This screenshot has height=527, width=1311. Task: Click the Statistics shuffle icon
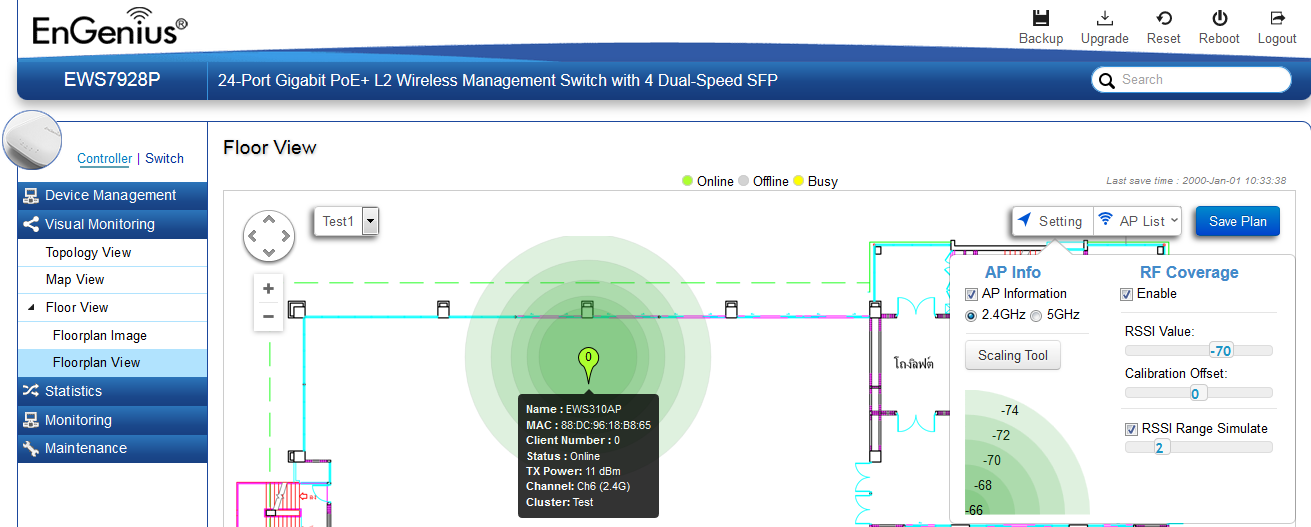[30, 391]
